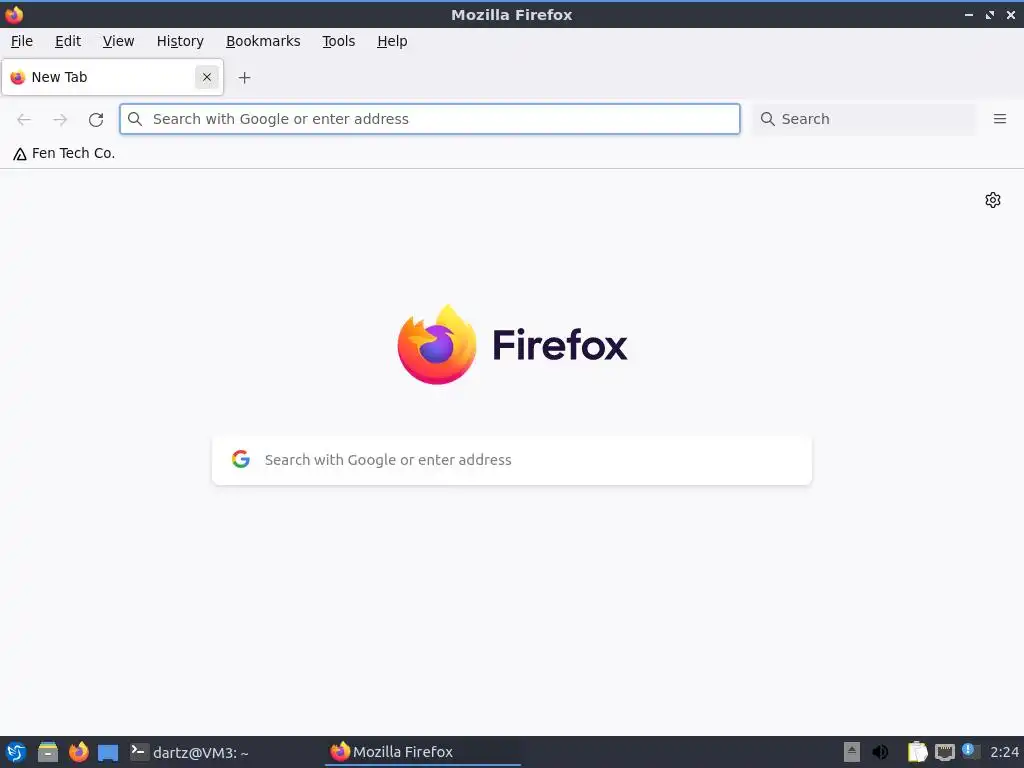Screen dimensions: 1024x768
Task: Open the Tools menu
Action: [x=338, y=41]
